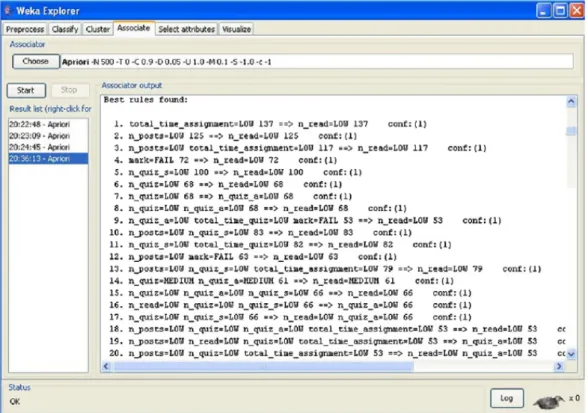Click rule 7 text in output
Screen dimensions: 588x413
232,196
